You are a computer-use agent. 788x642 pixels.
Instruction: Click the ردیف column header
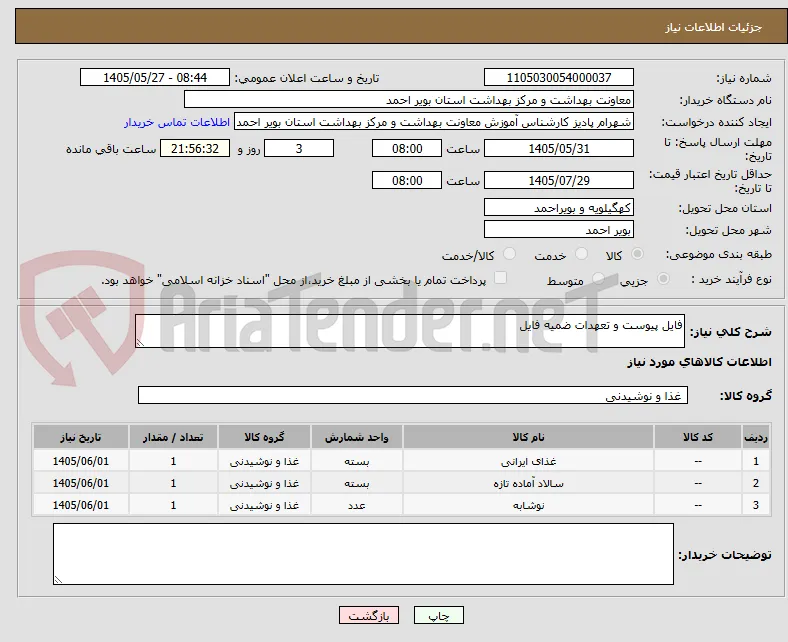pyautogui.click(x=755, y=437)
